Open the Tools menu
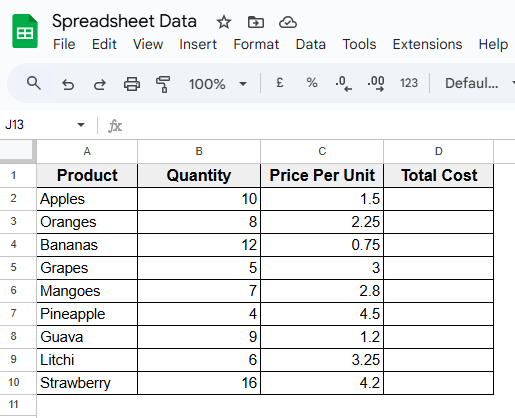515x418 pixels. pos(359,44)
